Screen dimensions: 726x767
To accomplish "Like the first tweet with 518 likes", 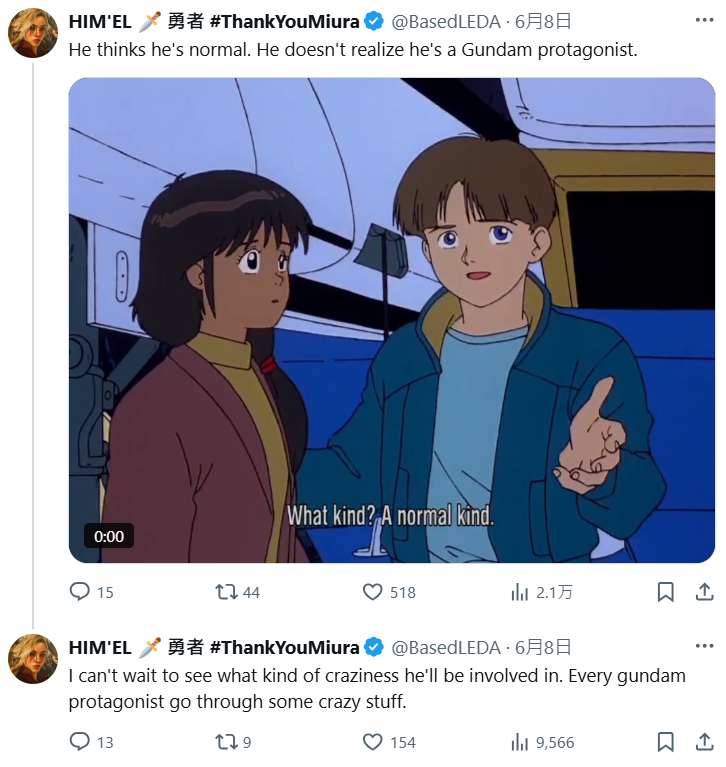I will tap(373, 592).
